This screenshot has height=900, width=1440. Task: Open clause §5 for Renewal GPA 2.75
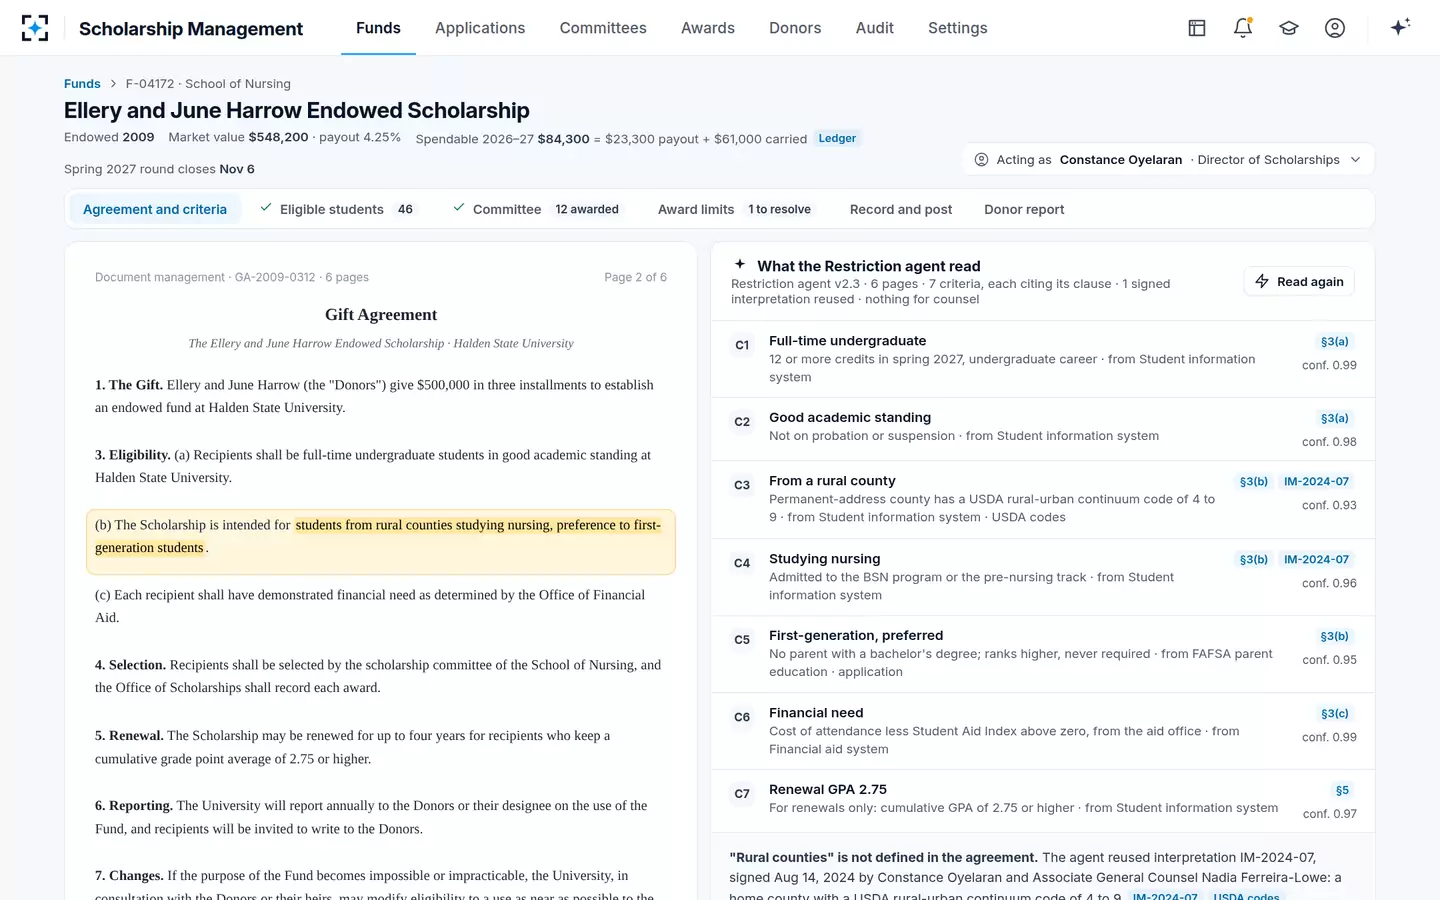coord(1342,790)
